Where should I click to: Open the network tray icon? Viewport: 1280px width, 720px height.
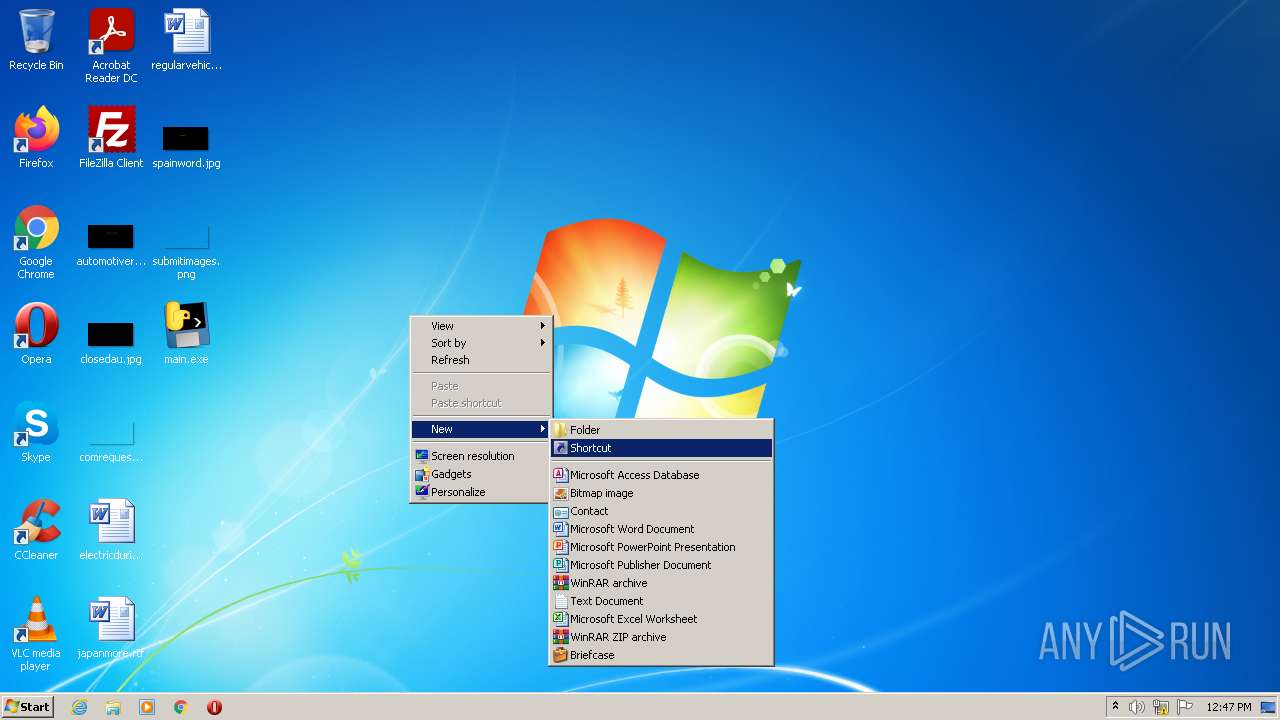coord(1161,707)
